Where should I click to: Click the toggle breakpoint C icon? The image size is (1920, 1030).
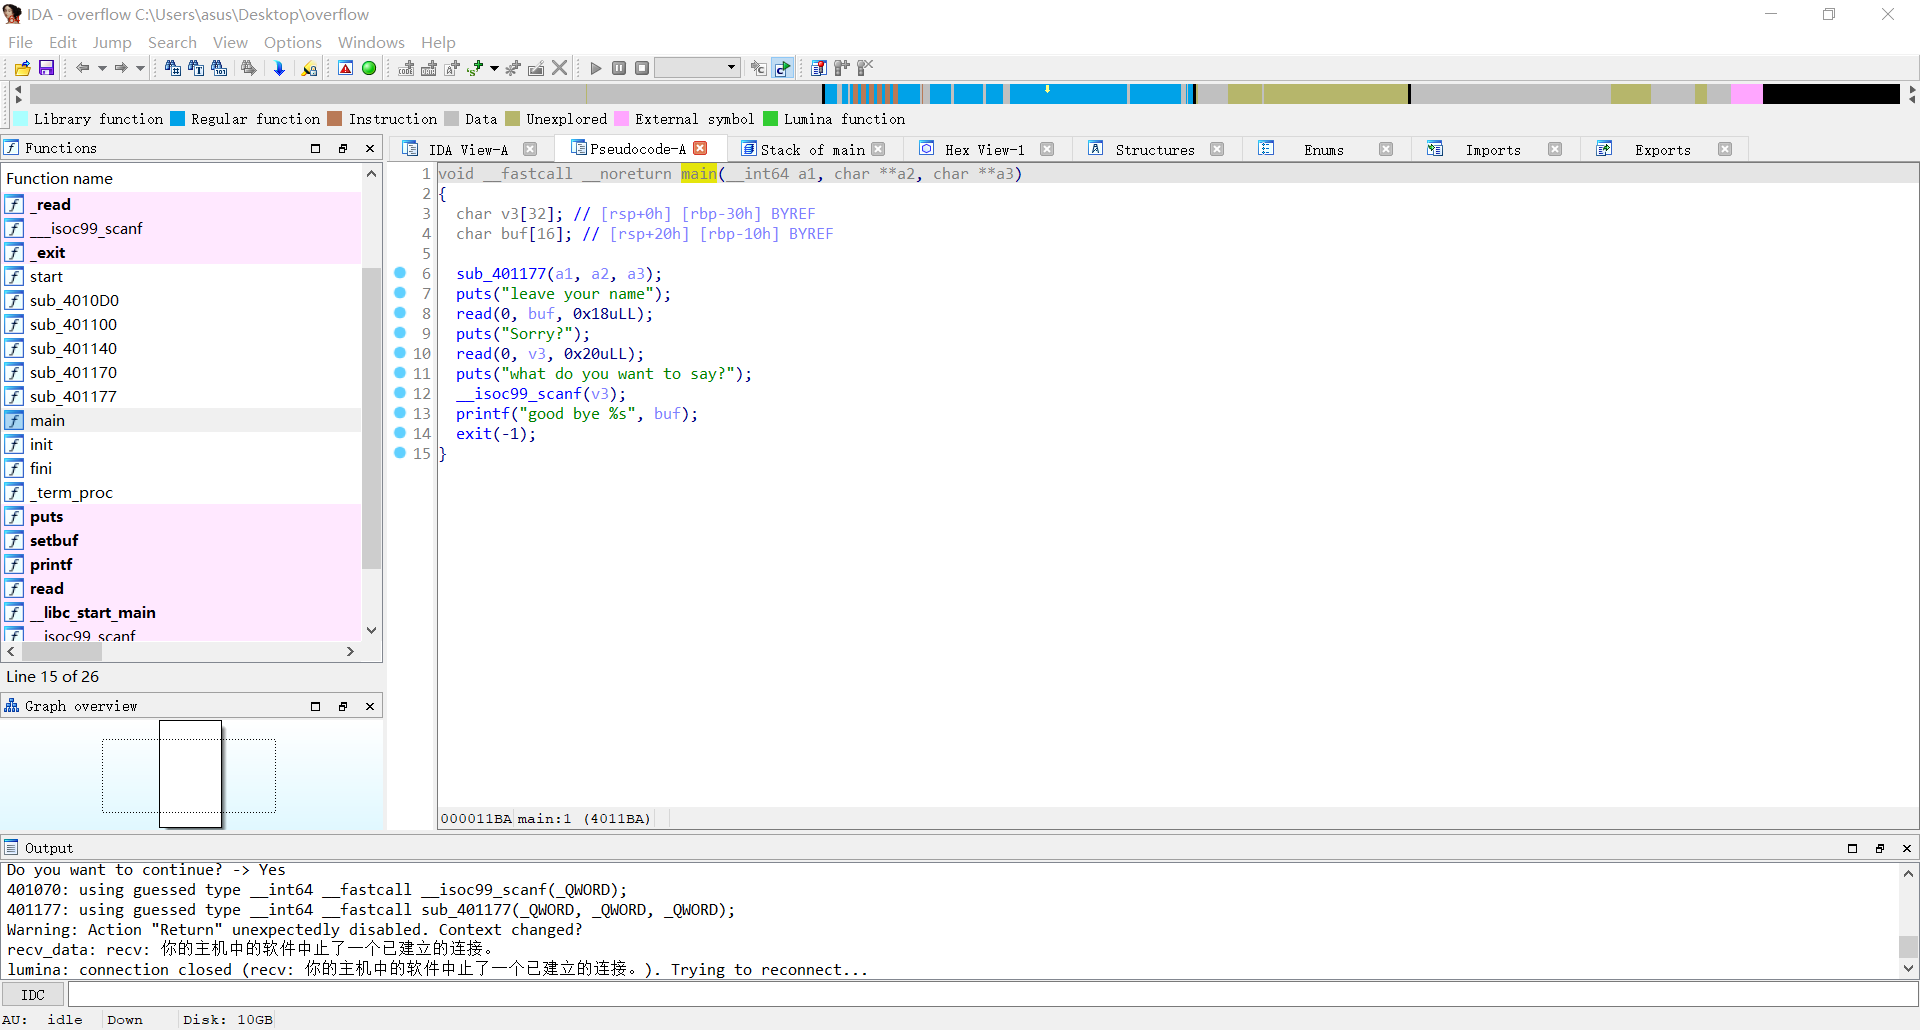[759, 68]
